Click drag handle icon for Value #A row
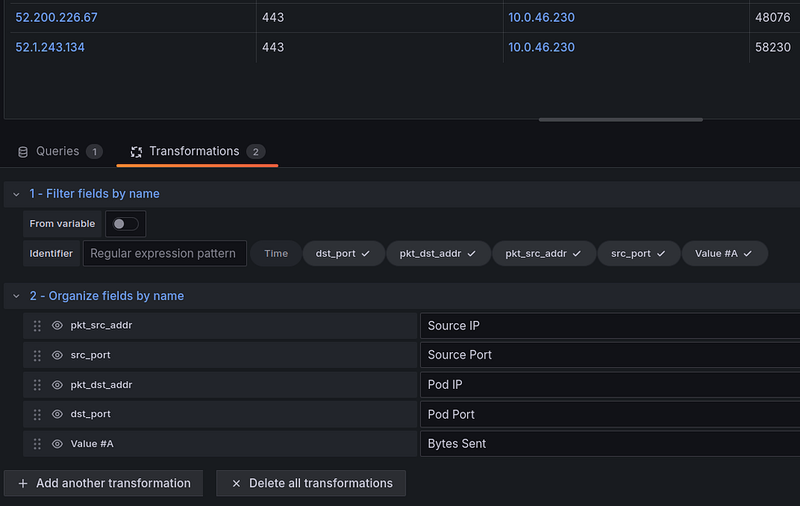The width and height of the screenshot is (800, 506). click(x=37, y=444)
